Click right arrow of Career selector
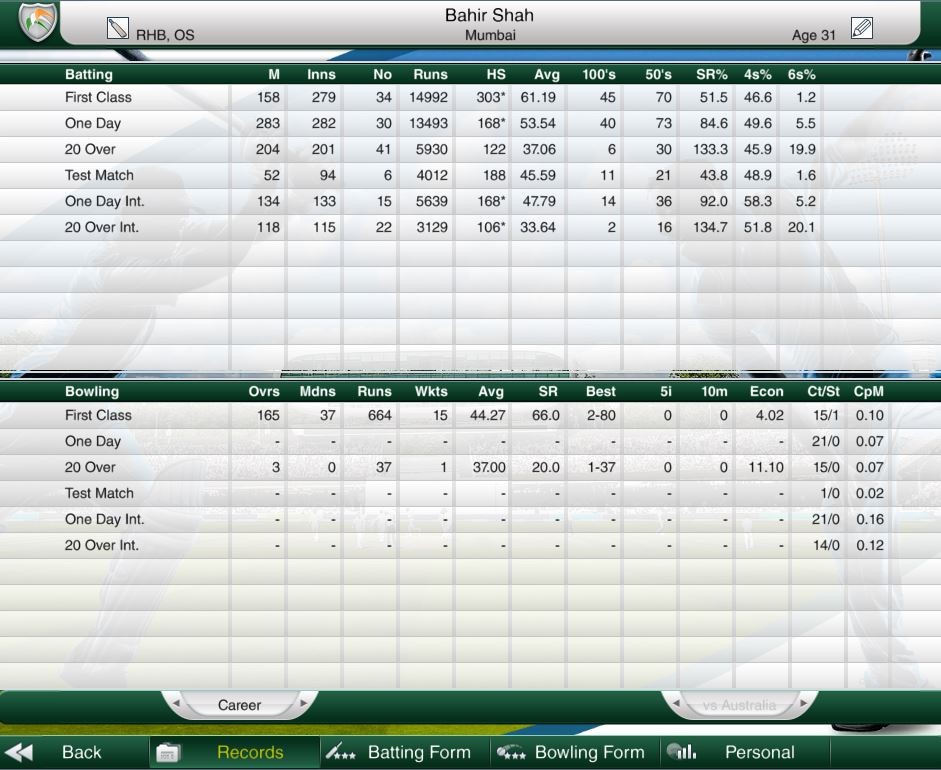941x770 pixels. pyautogui.click(x=304, y=703)
